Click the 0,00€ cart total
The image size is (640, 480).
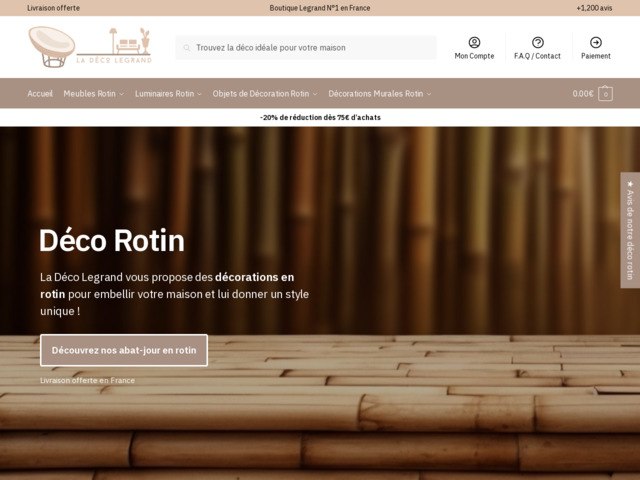[582, 94]
